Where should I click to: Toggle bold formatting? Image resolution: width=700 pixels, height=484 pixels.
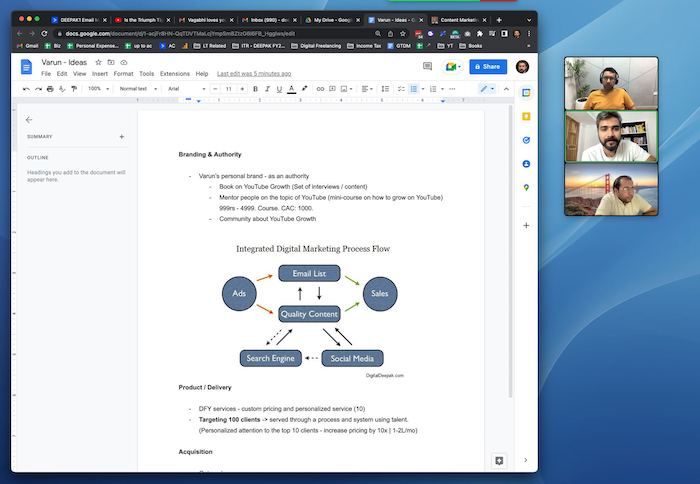[x=255, y=89]
